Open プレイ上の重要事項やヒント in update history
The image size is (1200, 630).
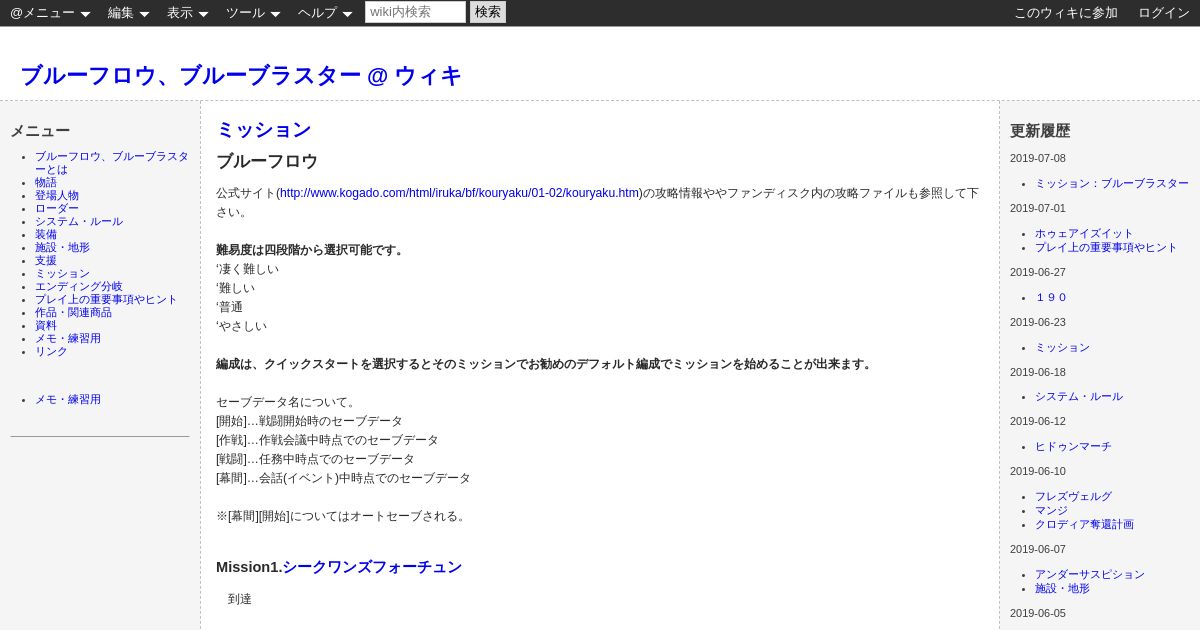click(1106, 248)
